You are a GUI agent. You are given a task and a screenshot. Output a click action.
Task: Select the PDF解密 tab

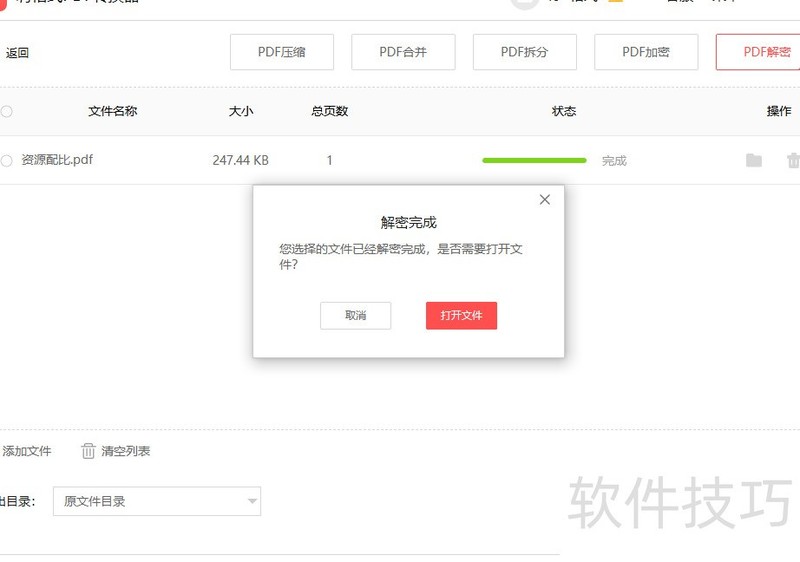758,52
